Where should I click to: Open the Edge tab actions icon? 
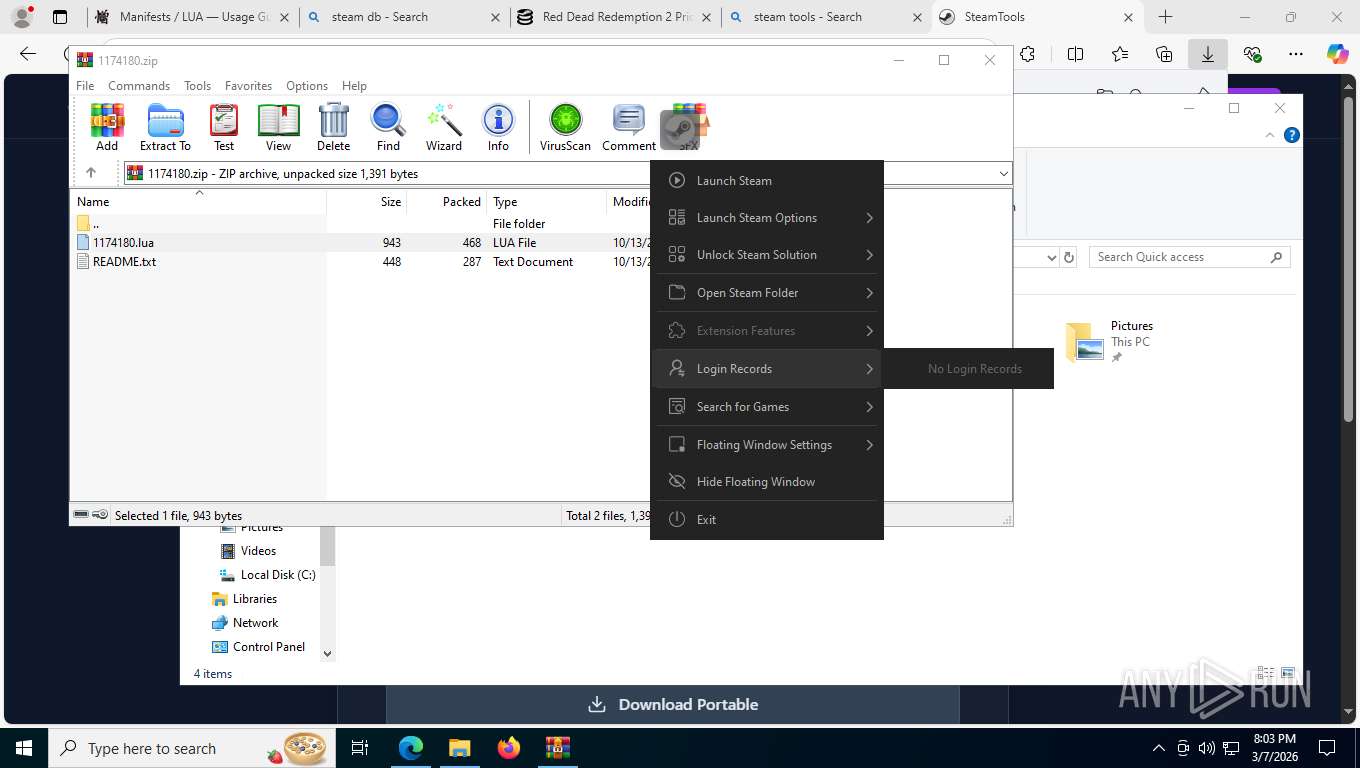pos(60,17)
